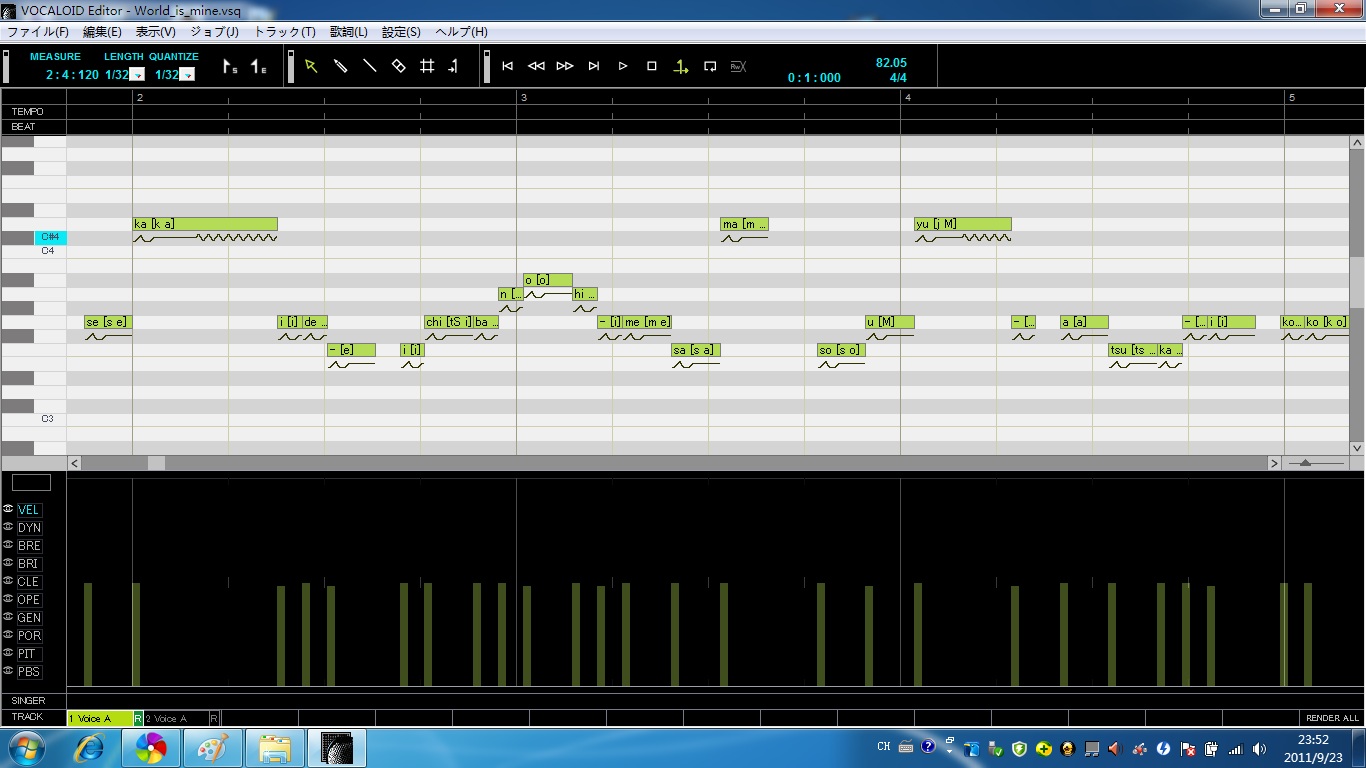
Task: Toggle the eye icon beside BRI
Action: pos(8,563)
